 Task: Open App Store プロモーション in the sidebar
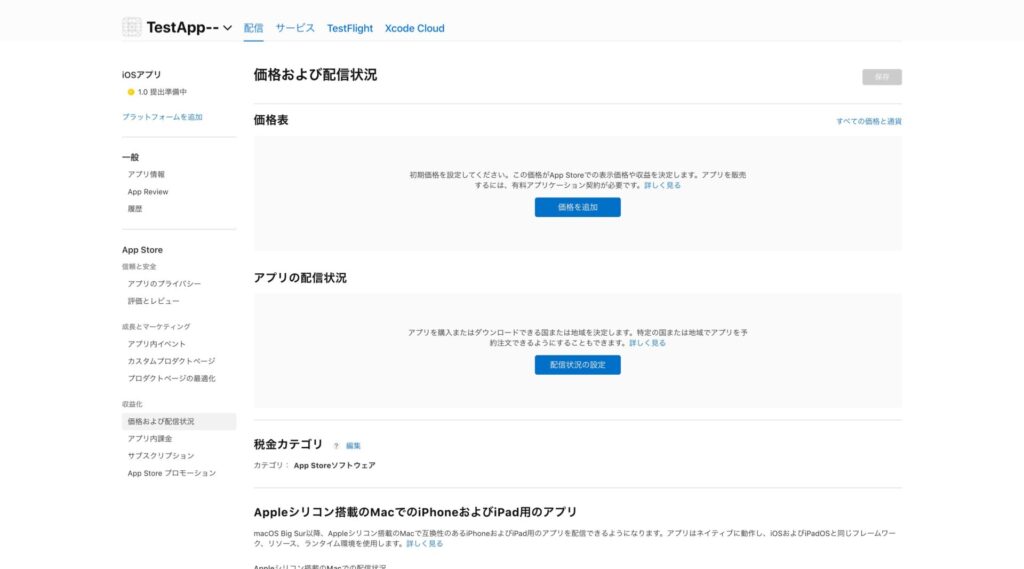tap(172, 473)
